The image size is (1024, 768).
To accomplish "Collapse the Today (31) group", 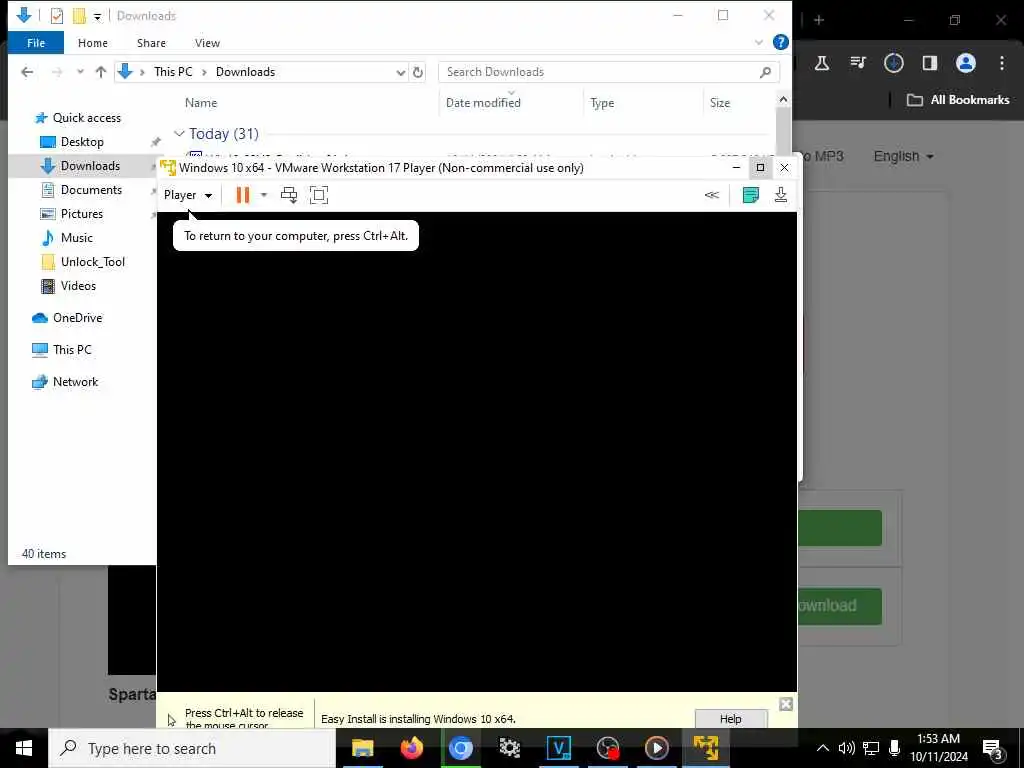I will 179,133.
